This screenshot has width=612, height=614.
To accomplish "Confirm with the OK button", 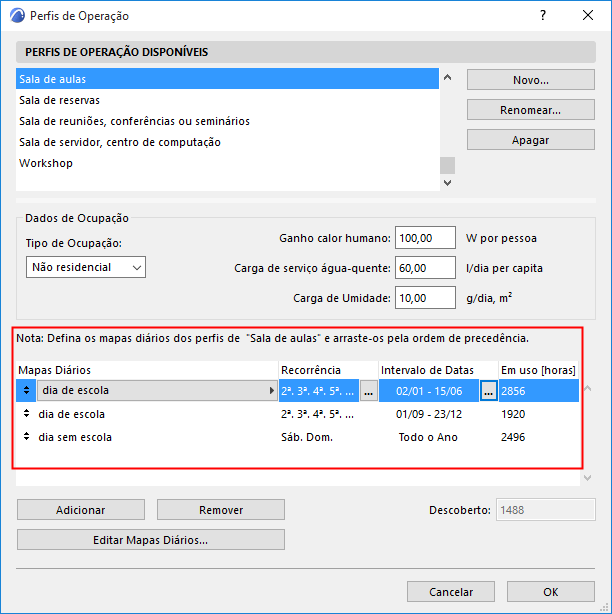I will 551,591.
